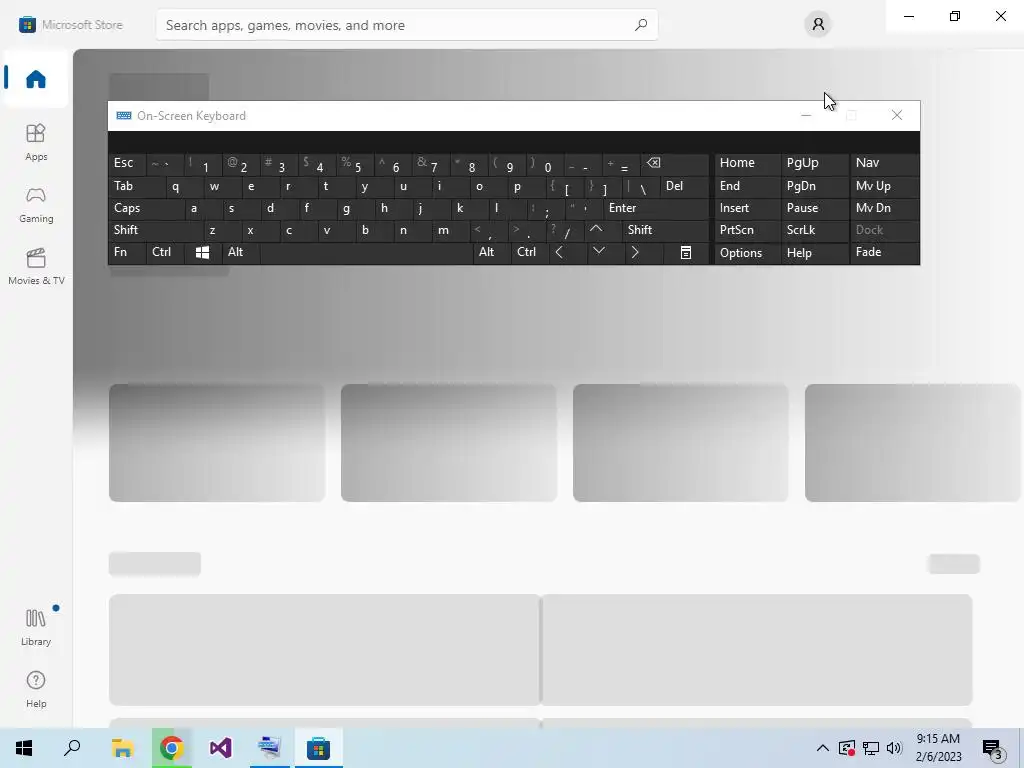This screenshot has height=768, width=1024.
Task: Click the Insert key
Action: 747,208
